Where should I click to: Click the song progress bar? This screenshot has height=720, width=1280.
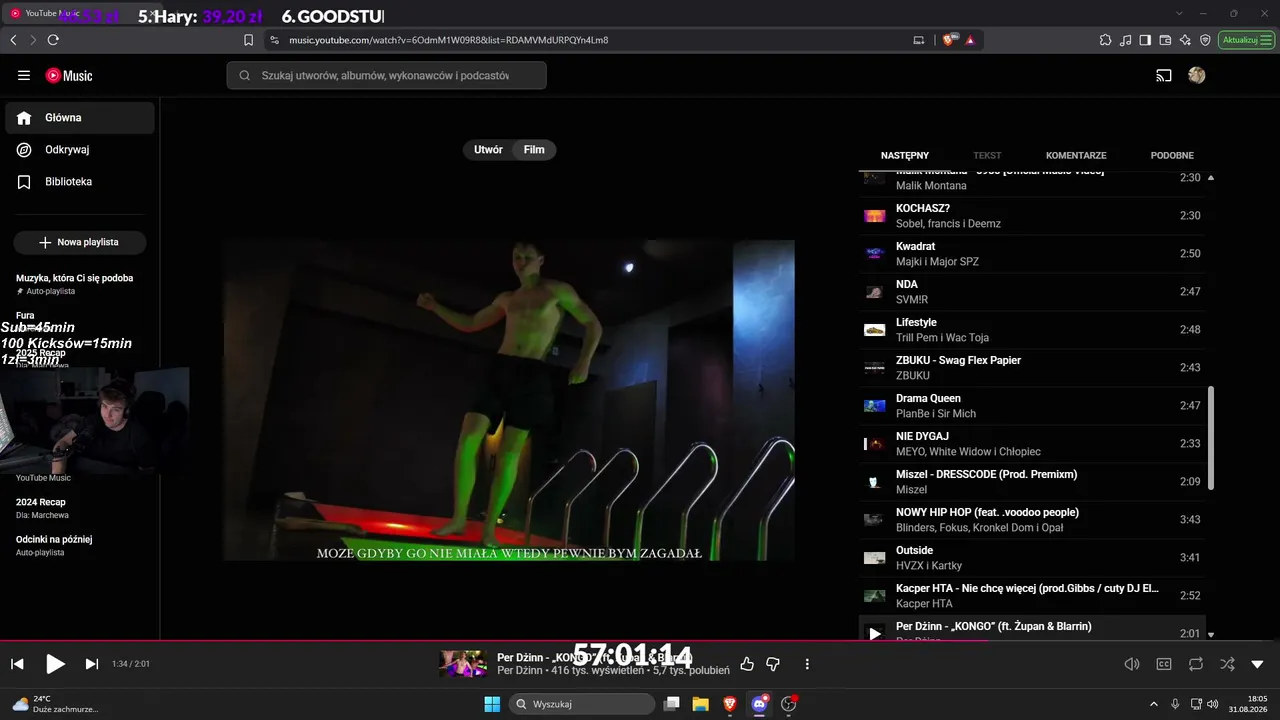pyautogui.click(x=640, y=641)
